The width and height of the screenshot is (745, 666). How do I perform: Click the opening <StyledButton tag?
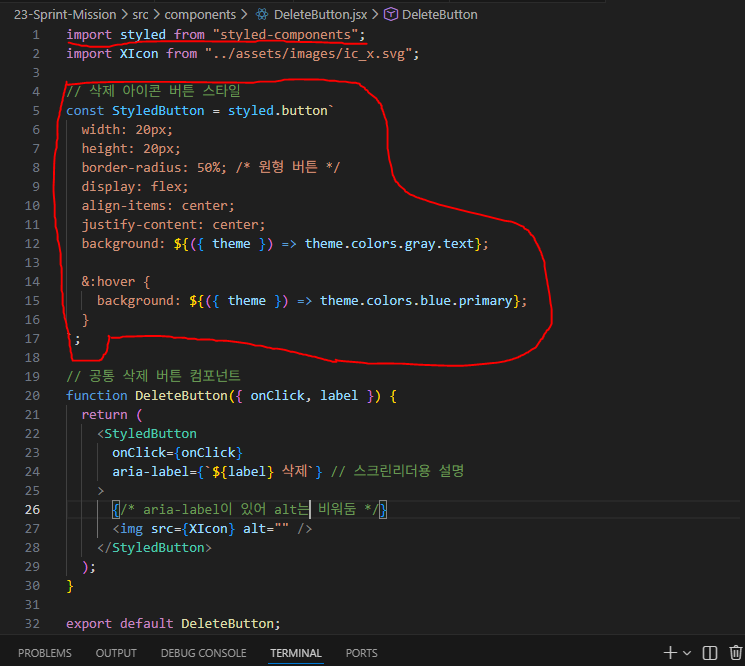147,434
